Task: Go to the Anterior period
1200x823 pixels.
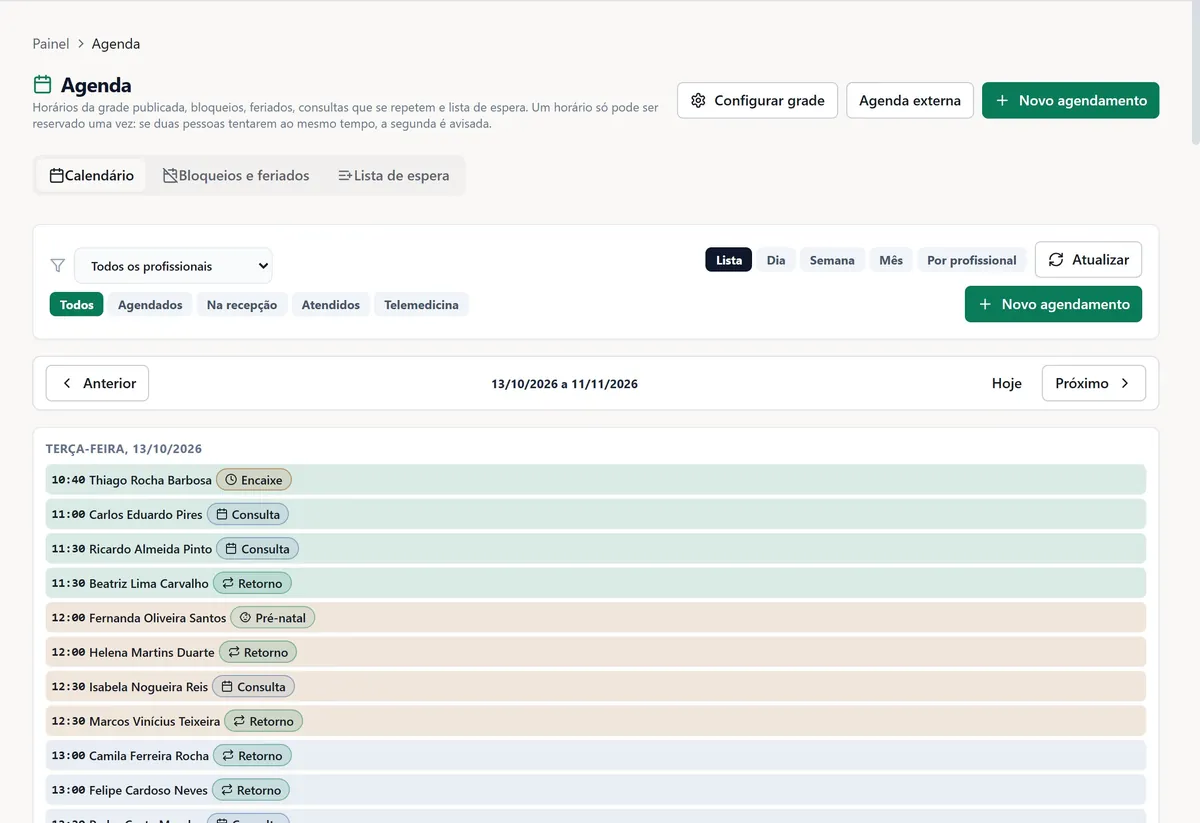Action: [x=97, y=383]
